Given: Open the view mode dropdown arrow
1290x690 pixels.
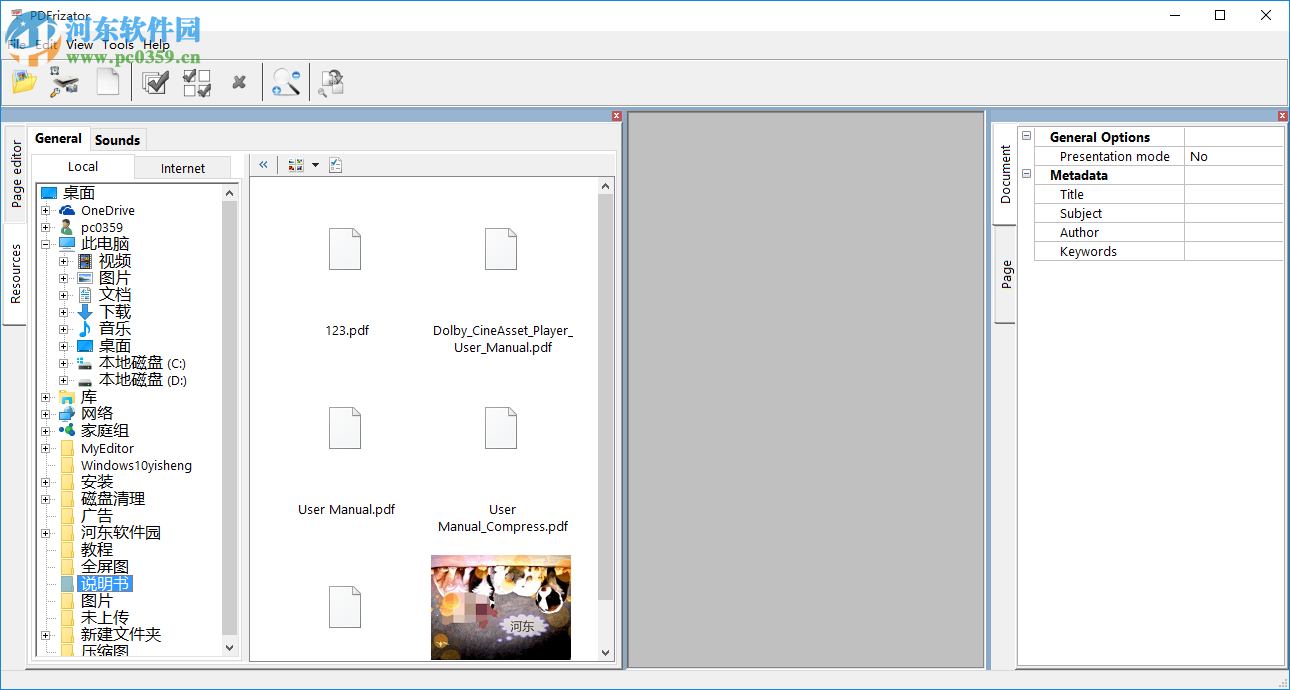Looking at the screenshot, I should pyautogui.click(x=315, y=165).
